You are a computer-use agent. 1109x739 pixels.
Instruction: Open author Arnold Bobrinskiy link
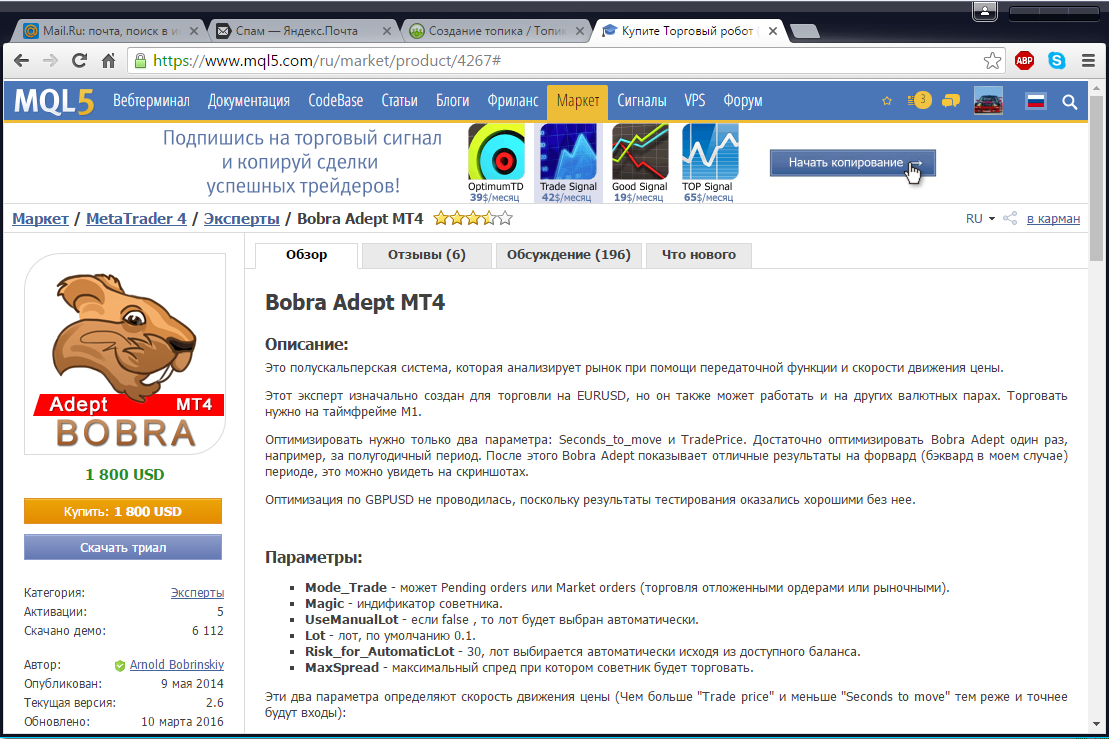click(x=177, y=665)
